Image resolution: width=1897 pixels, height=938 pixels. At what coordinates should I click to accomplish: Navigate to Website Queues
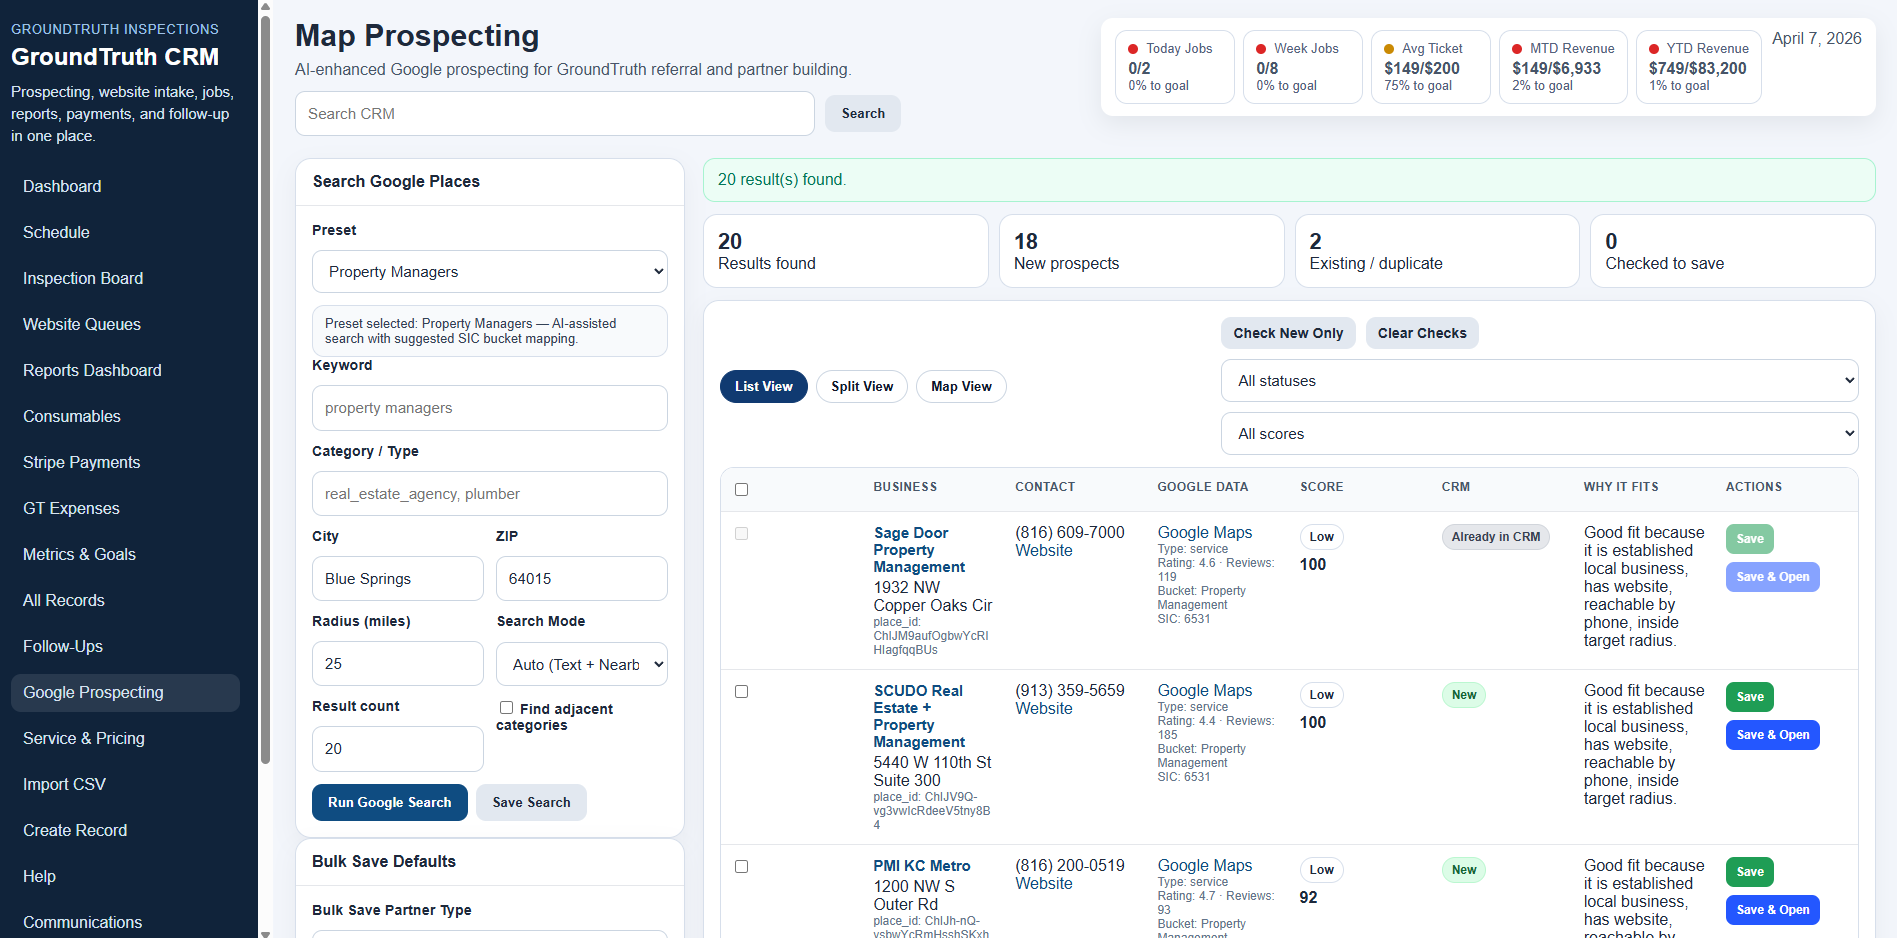[x=125, y=325]
